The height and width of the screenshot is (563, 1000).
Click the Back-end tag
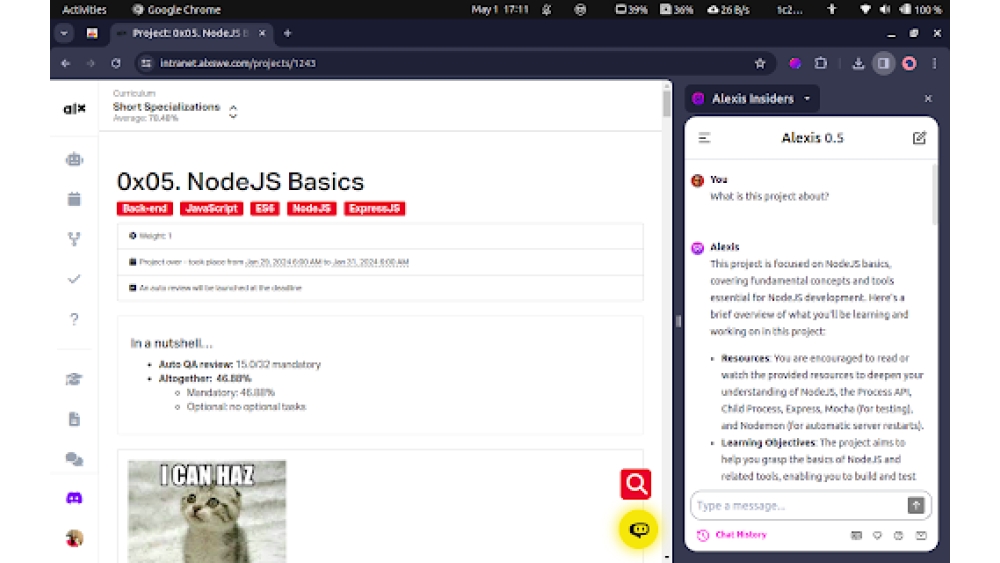(x=145, y=208)
